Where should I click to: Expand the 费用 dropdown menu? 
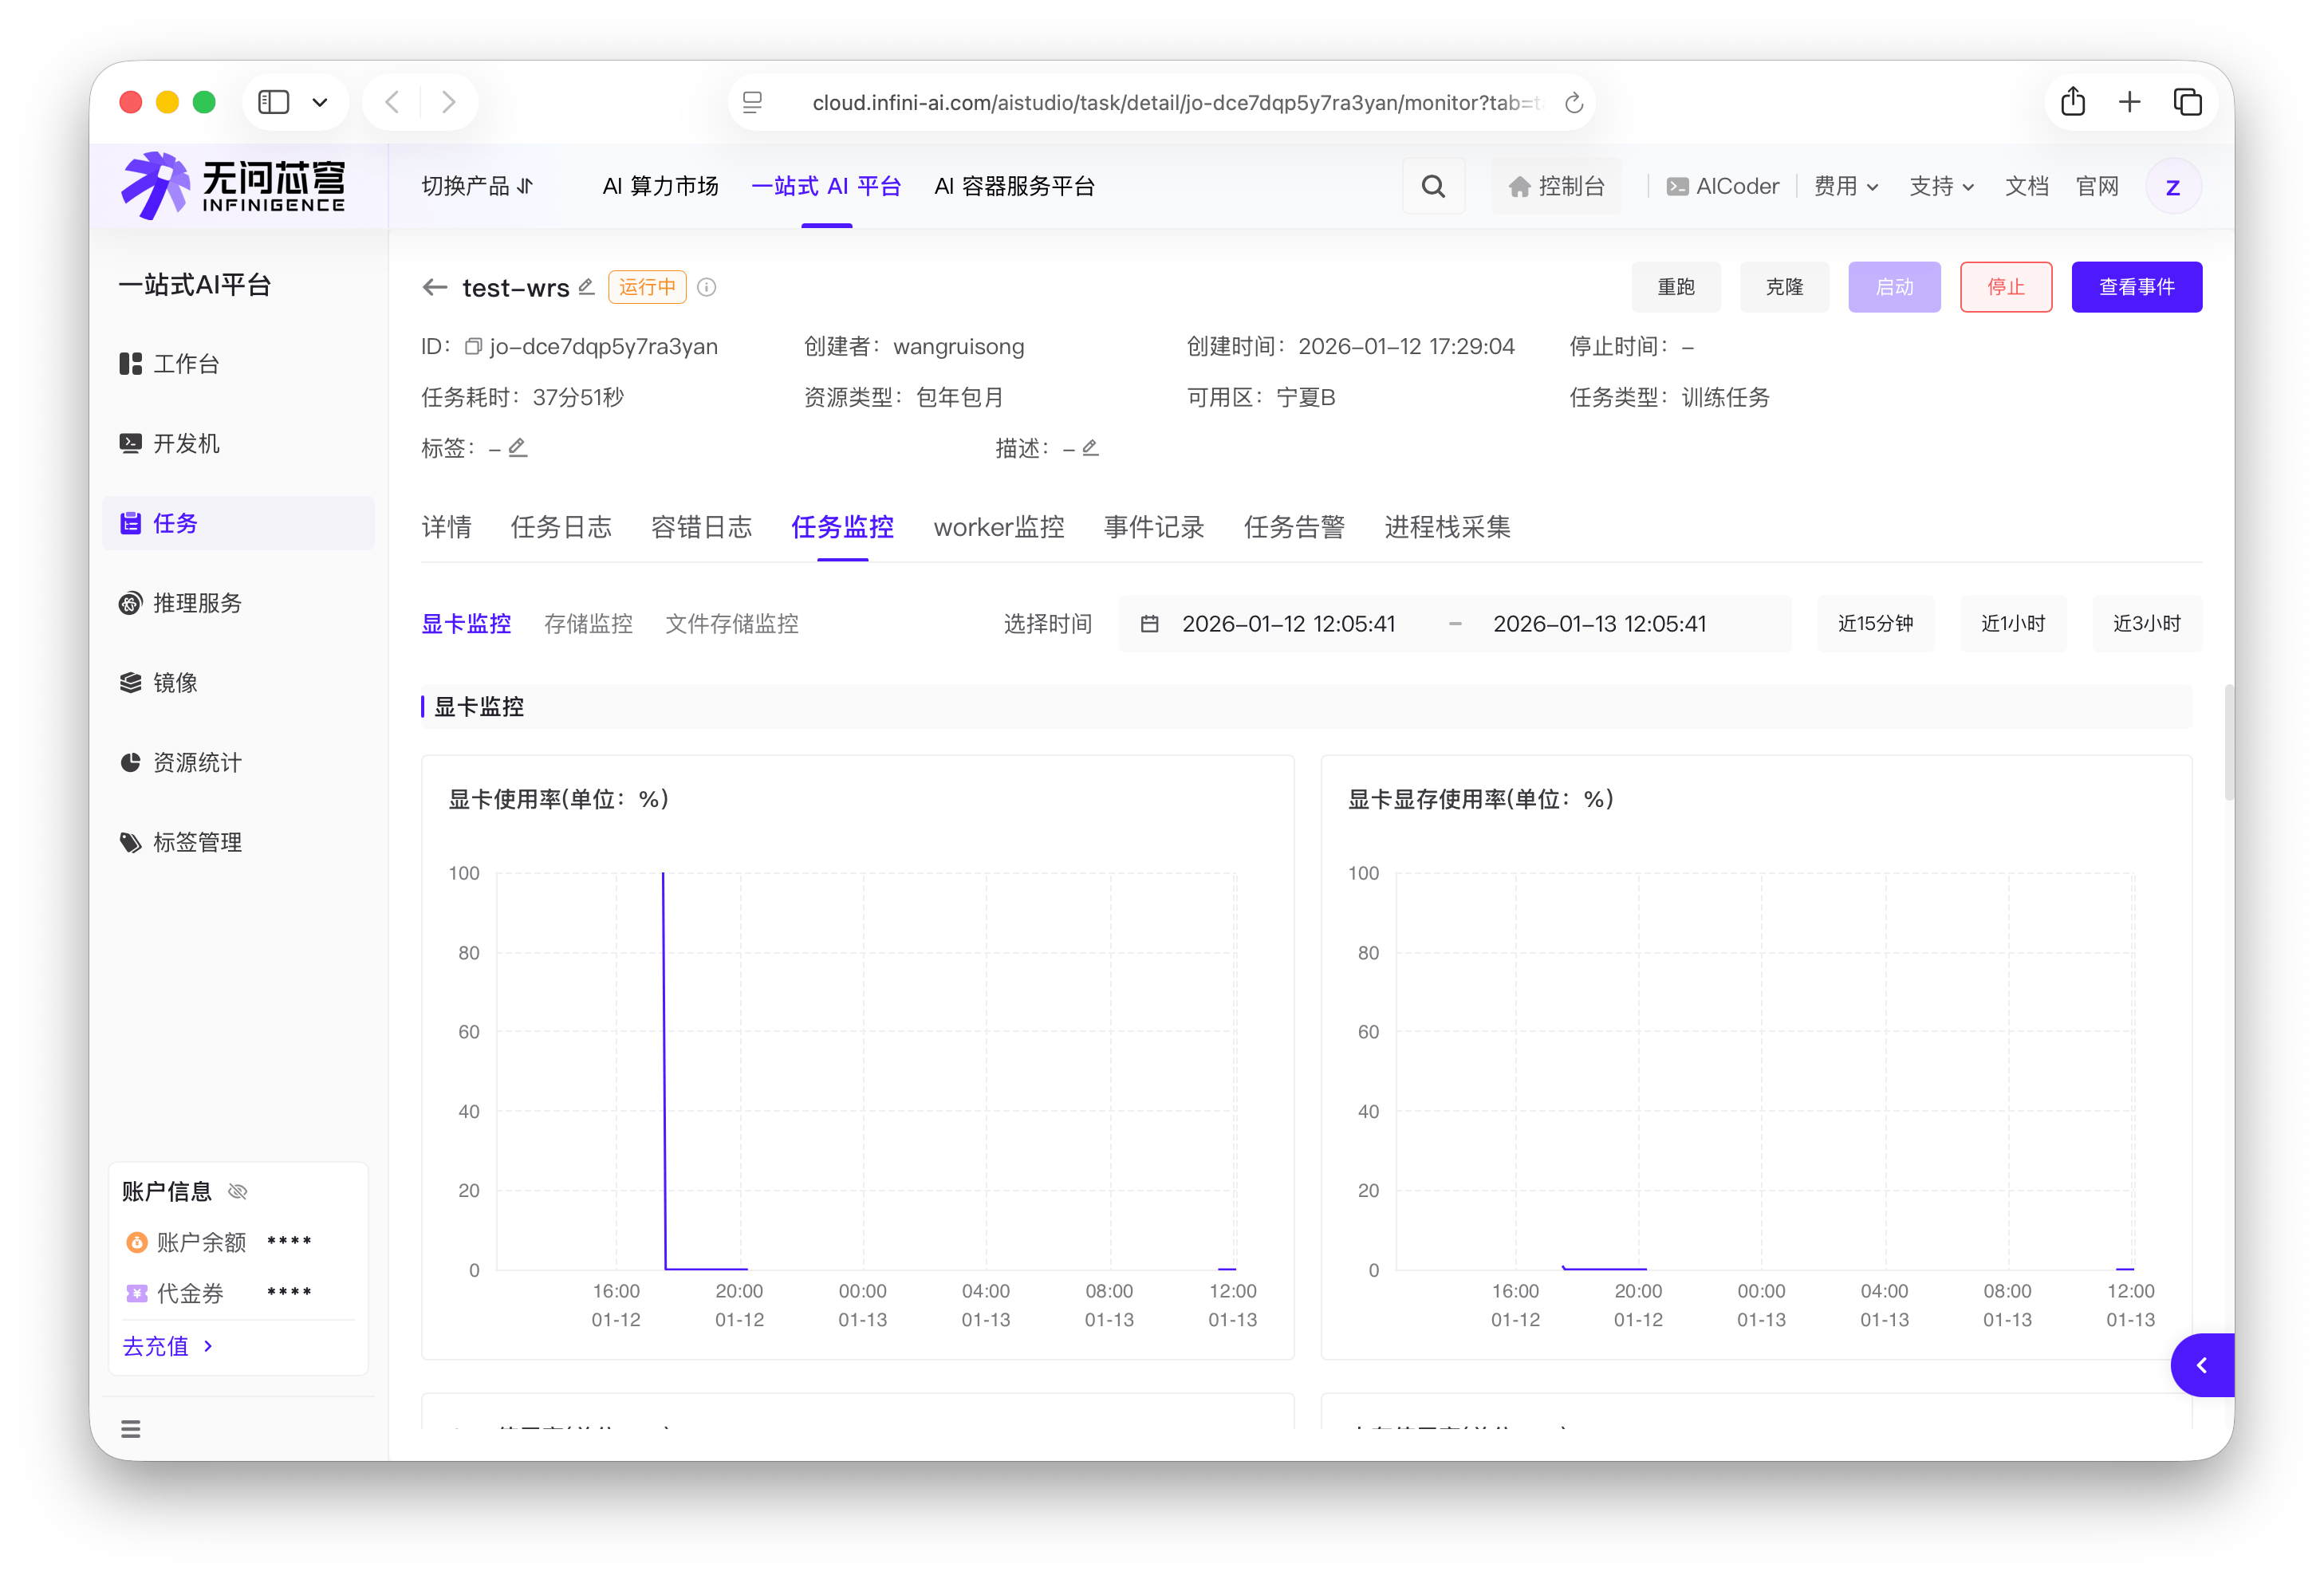pos(1845,186)
